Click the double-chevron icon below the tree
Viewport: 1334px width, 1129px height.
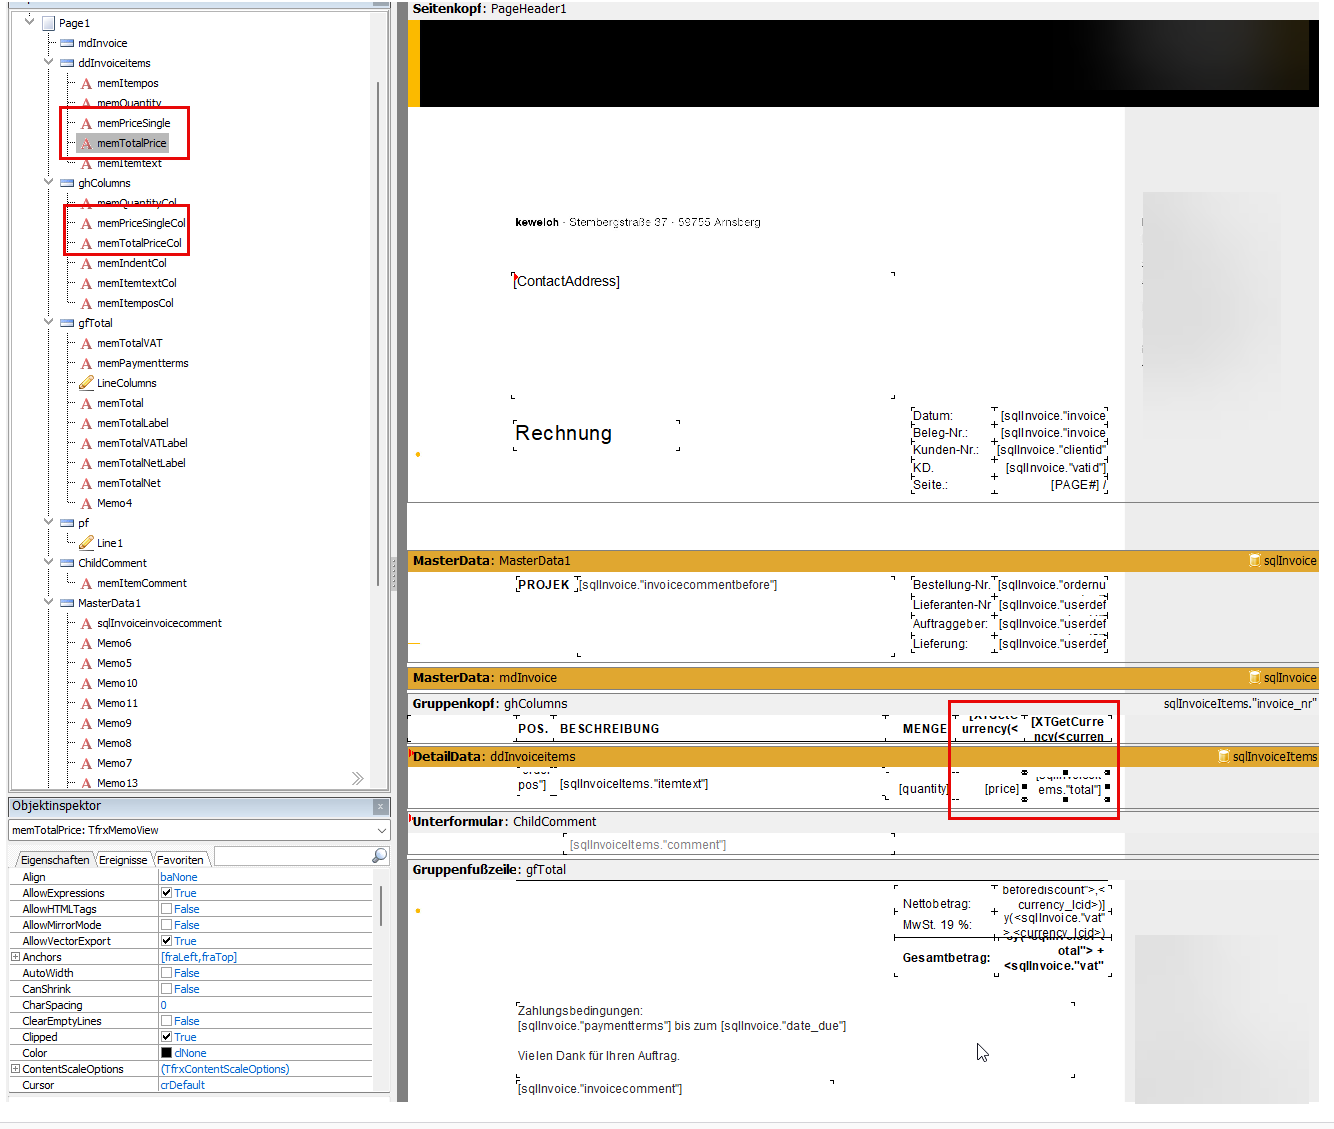pyautogui.click(x=357, y=778)
